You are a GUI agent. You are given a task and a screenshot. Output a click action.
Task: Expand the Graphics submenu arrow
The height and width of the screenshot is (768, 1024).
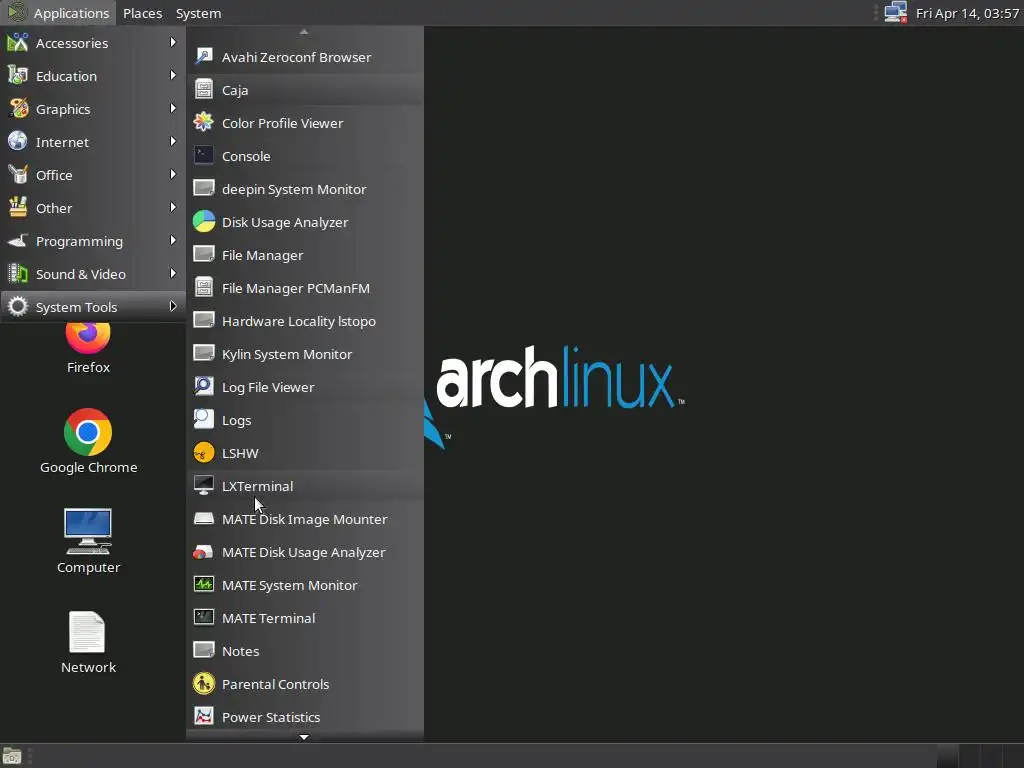[172, 108]
